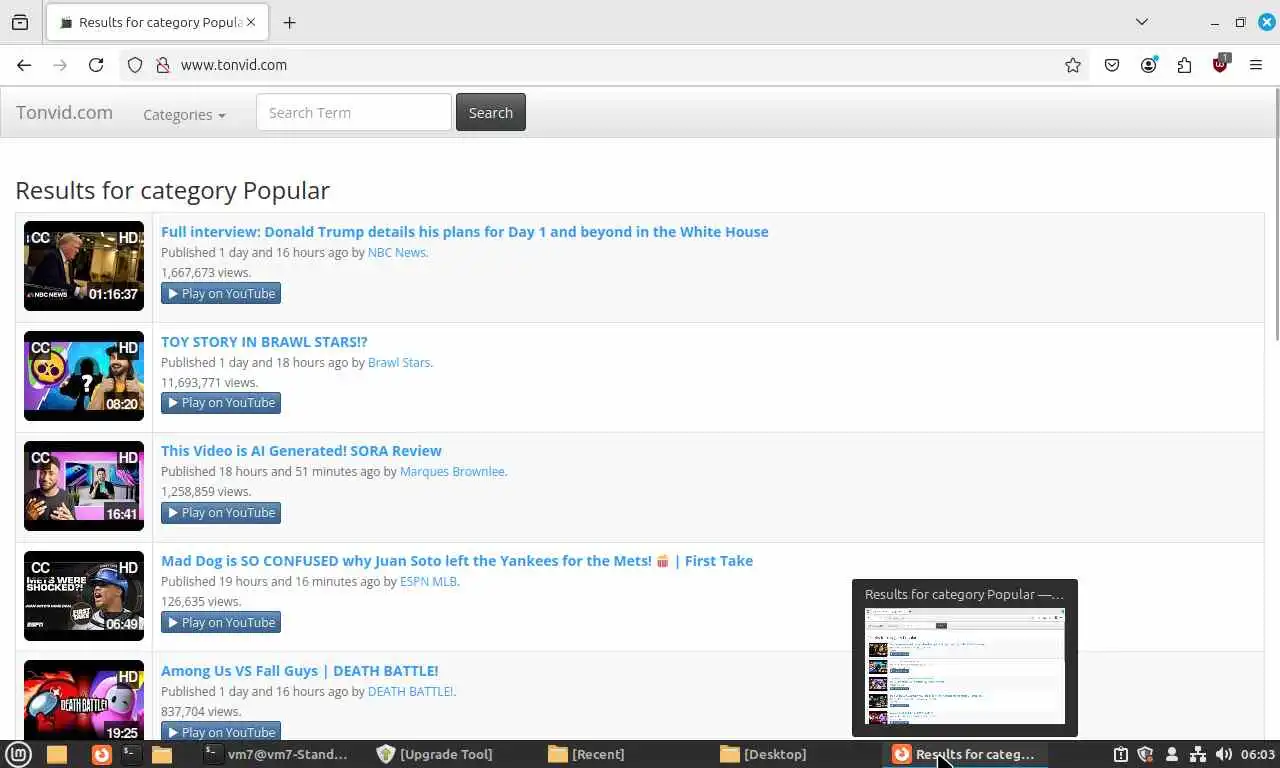Screen dimensions: 1280x768
Task: Expand the Categories dropdown
Action: pos(184,114)
